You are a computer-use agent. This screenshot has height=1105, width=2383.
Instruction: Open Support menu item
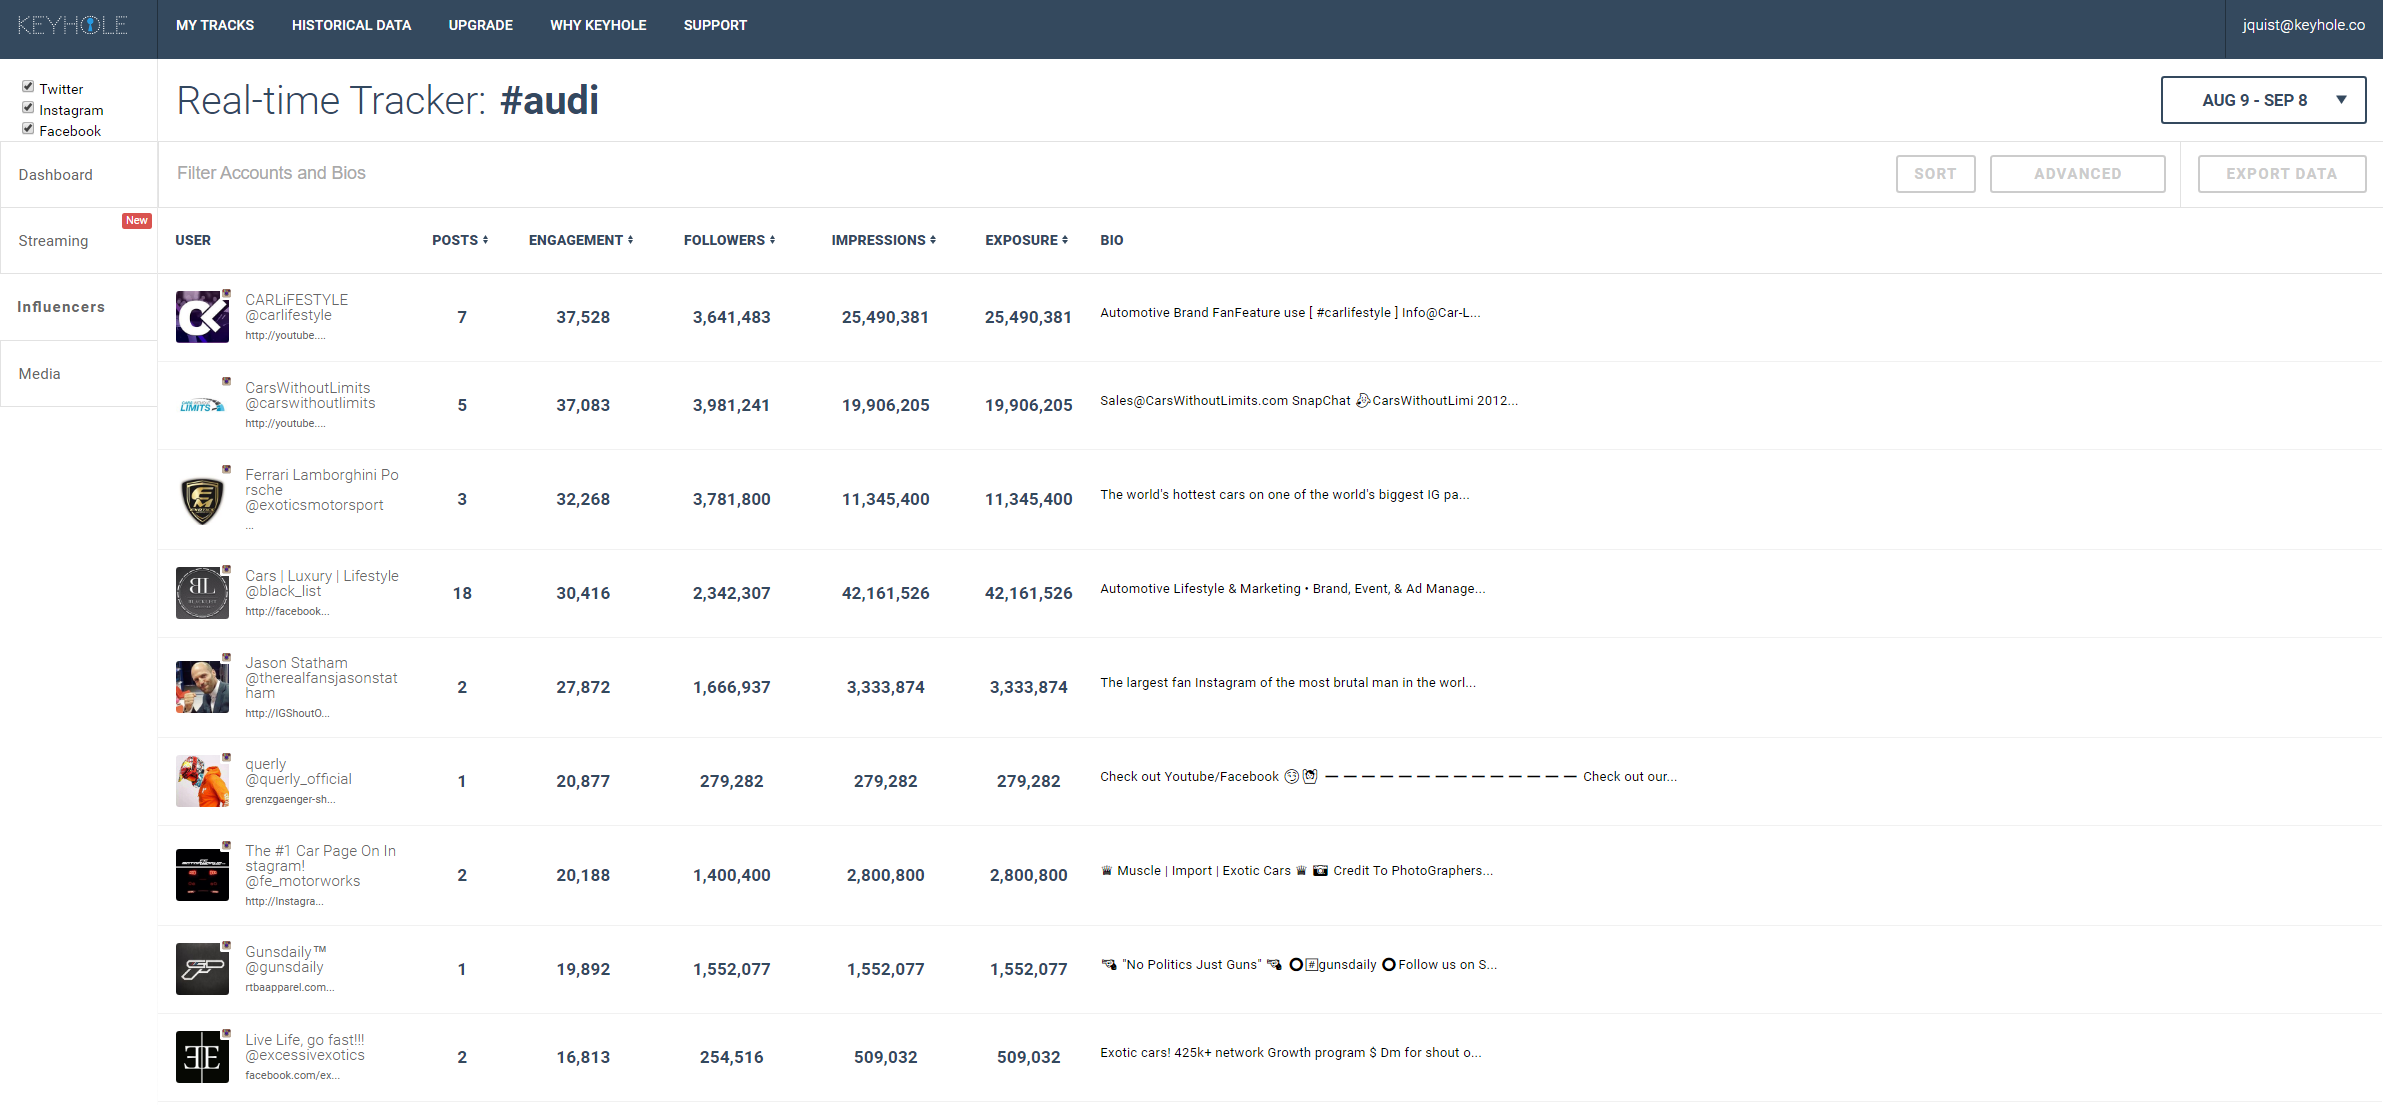coord(715,25)
